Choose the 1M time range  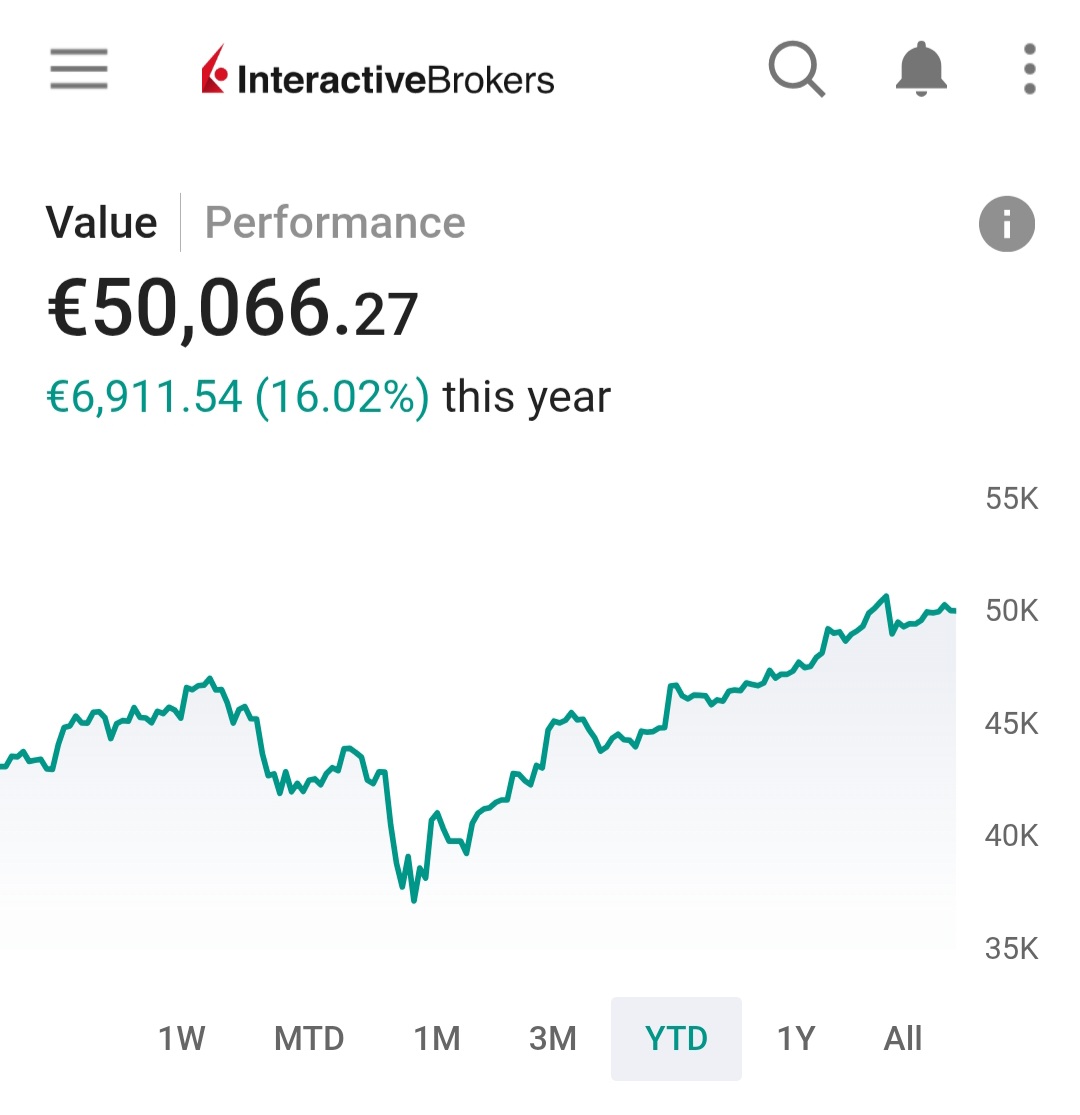point(437,1039)
